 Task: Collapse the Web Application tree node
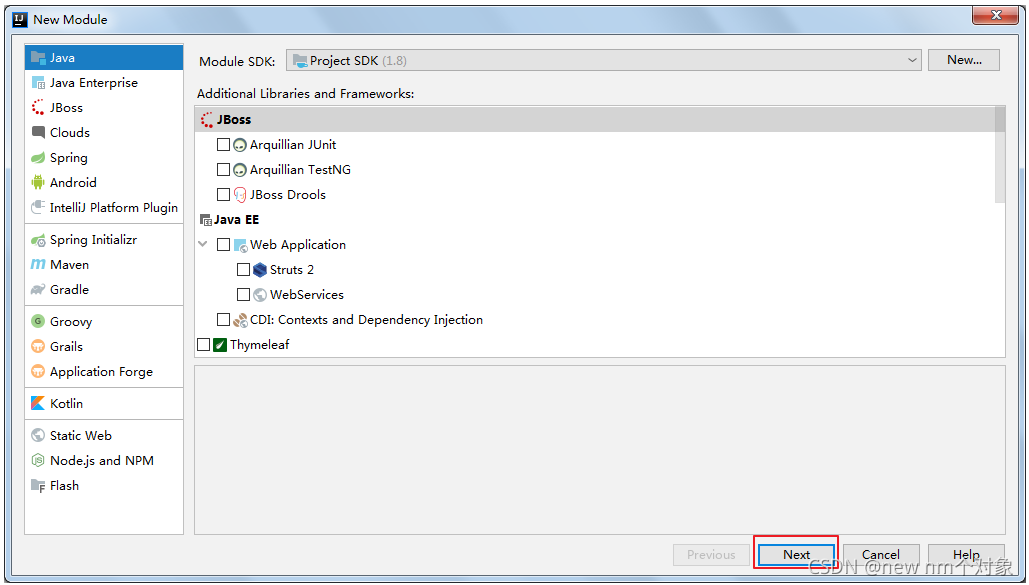coord(203,244)
